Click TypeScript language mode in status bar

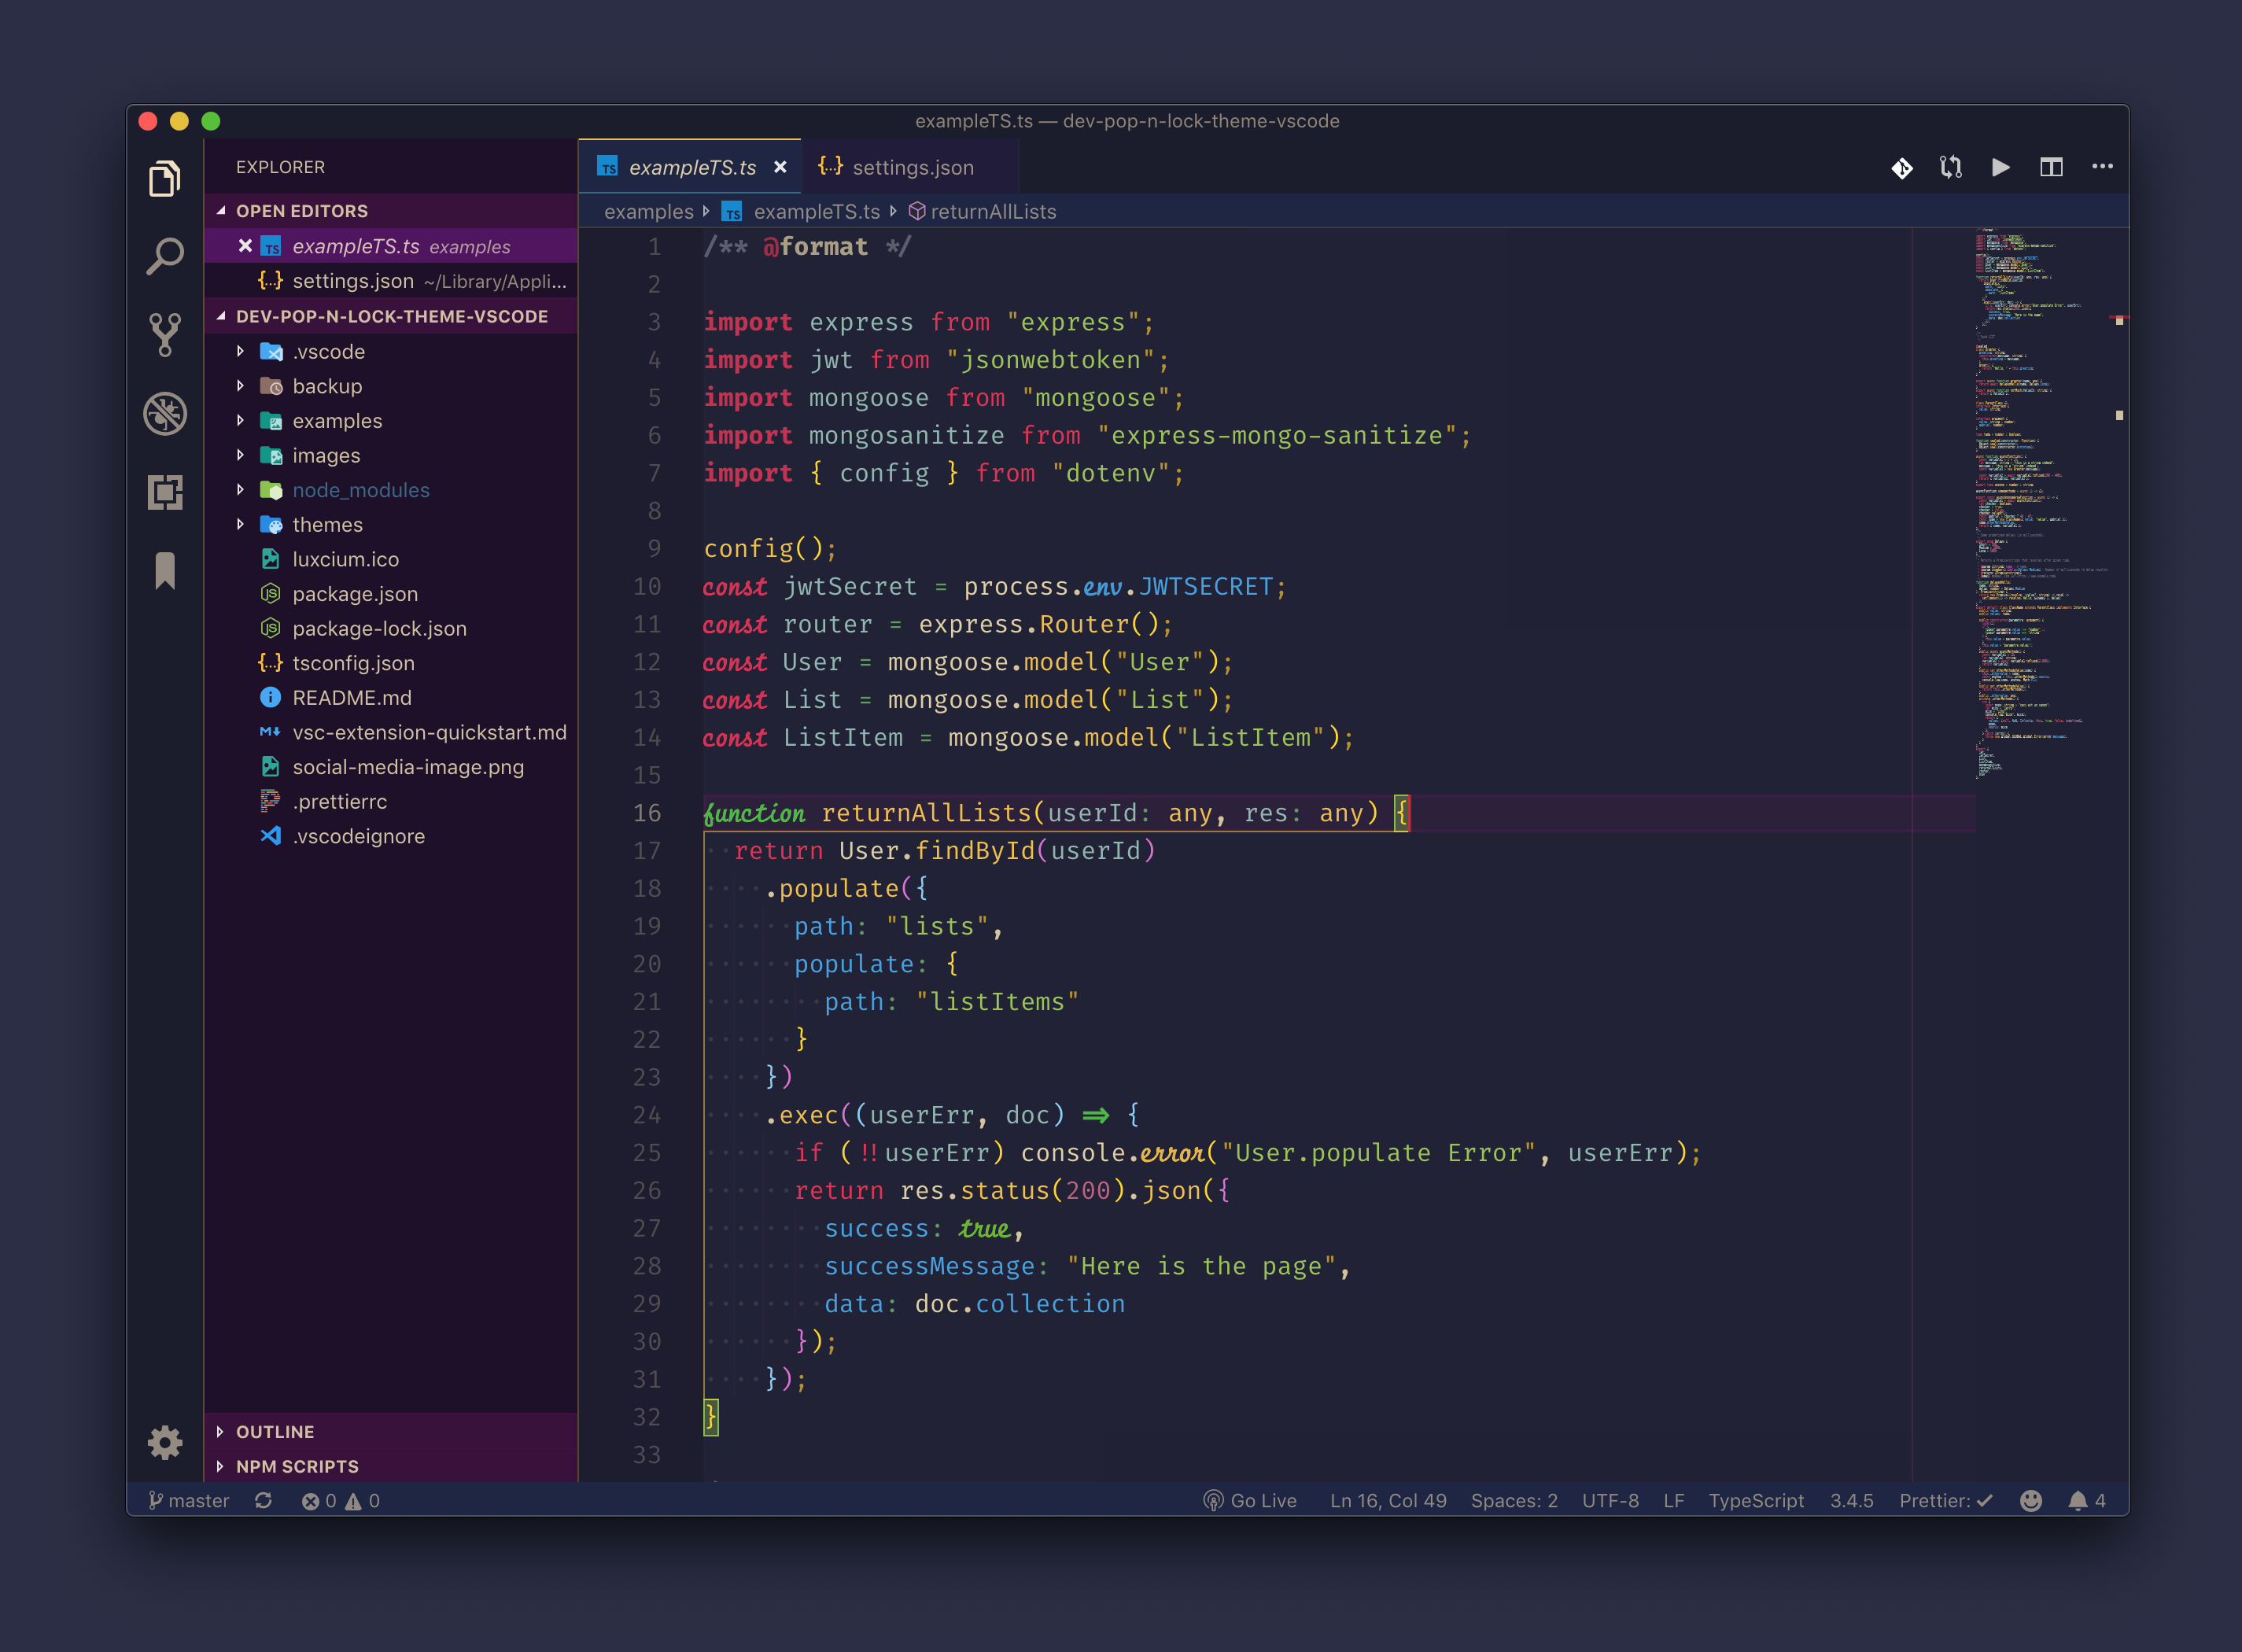click(x=1755, y=1500)
